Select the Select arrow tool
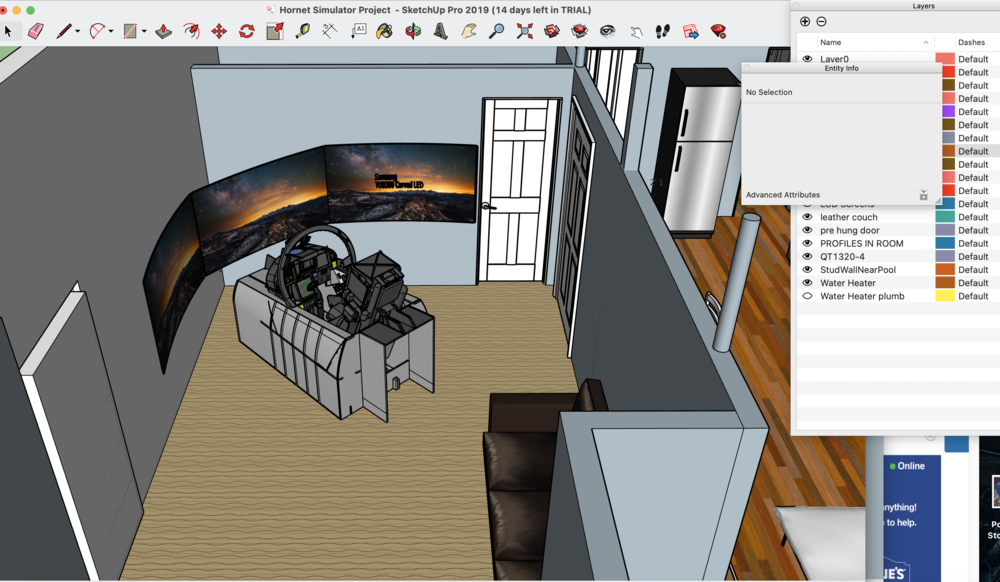Viewport: 1000px width, 582px height. coord(8,31)
